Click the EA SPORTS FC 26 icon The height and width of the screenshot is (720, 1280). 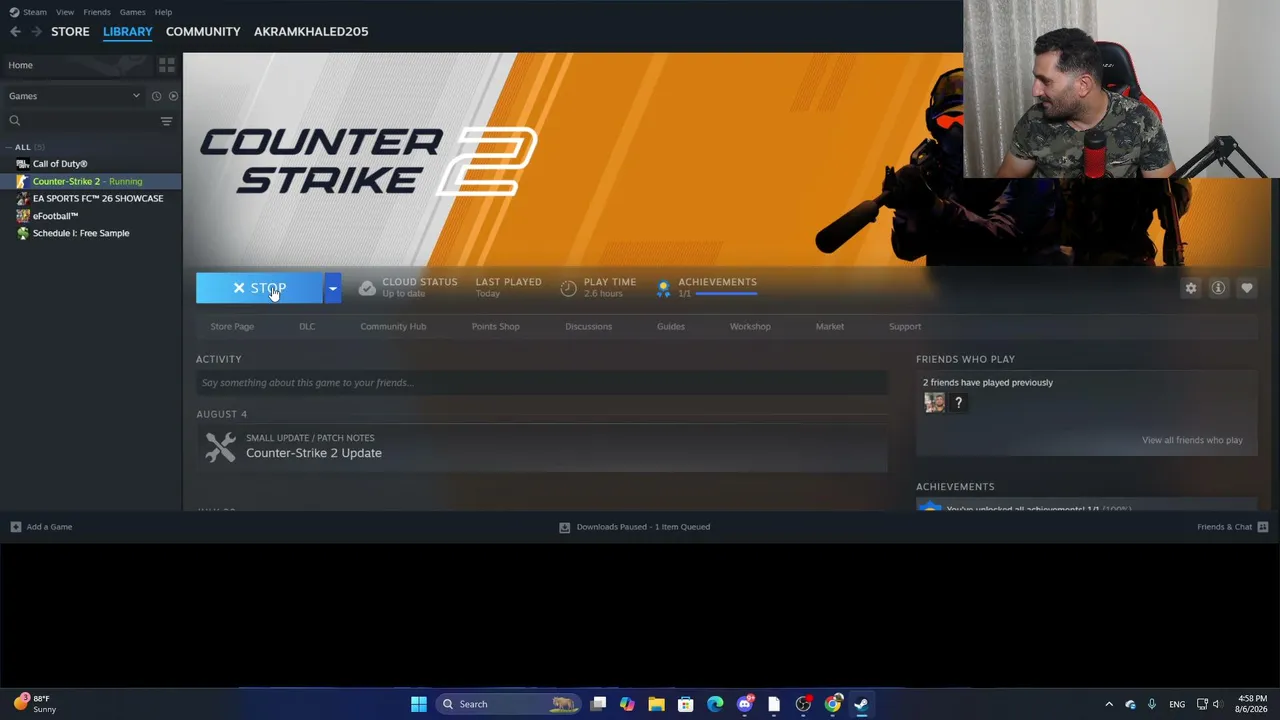tap(23, 199)
